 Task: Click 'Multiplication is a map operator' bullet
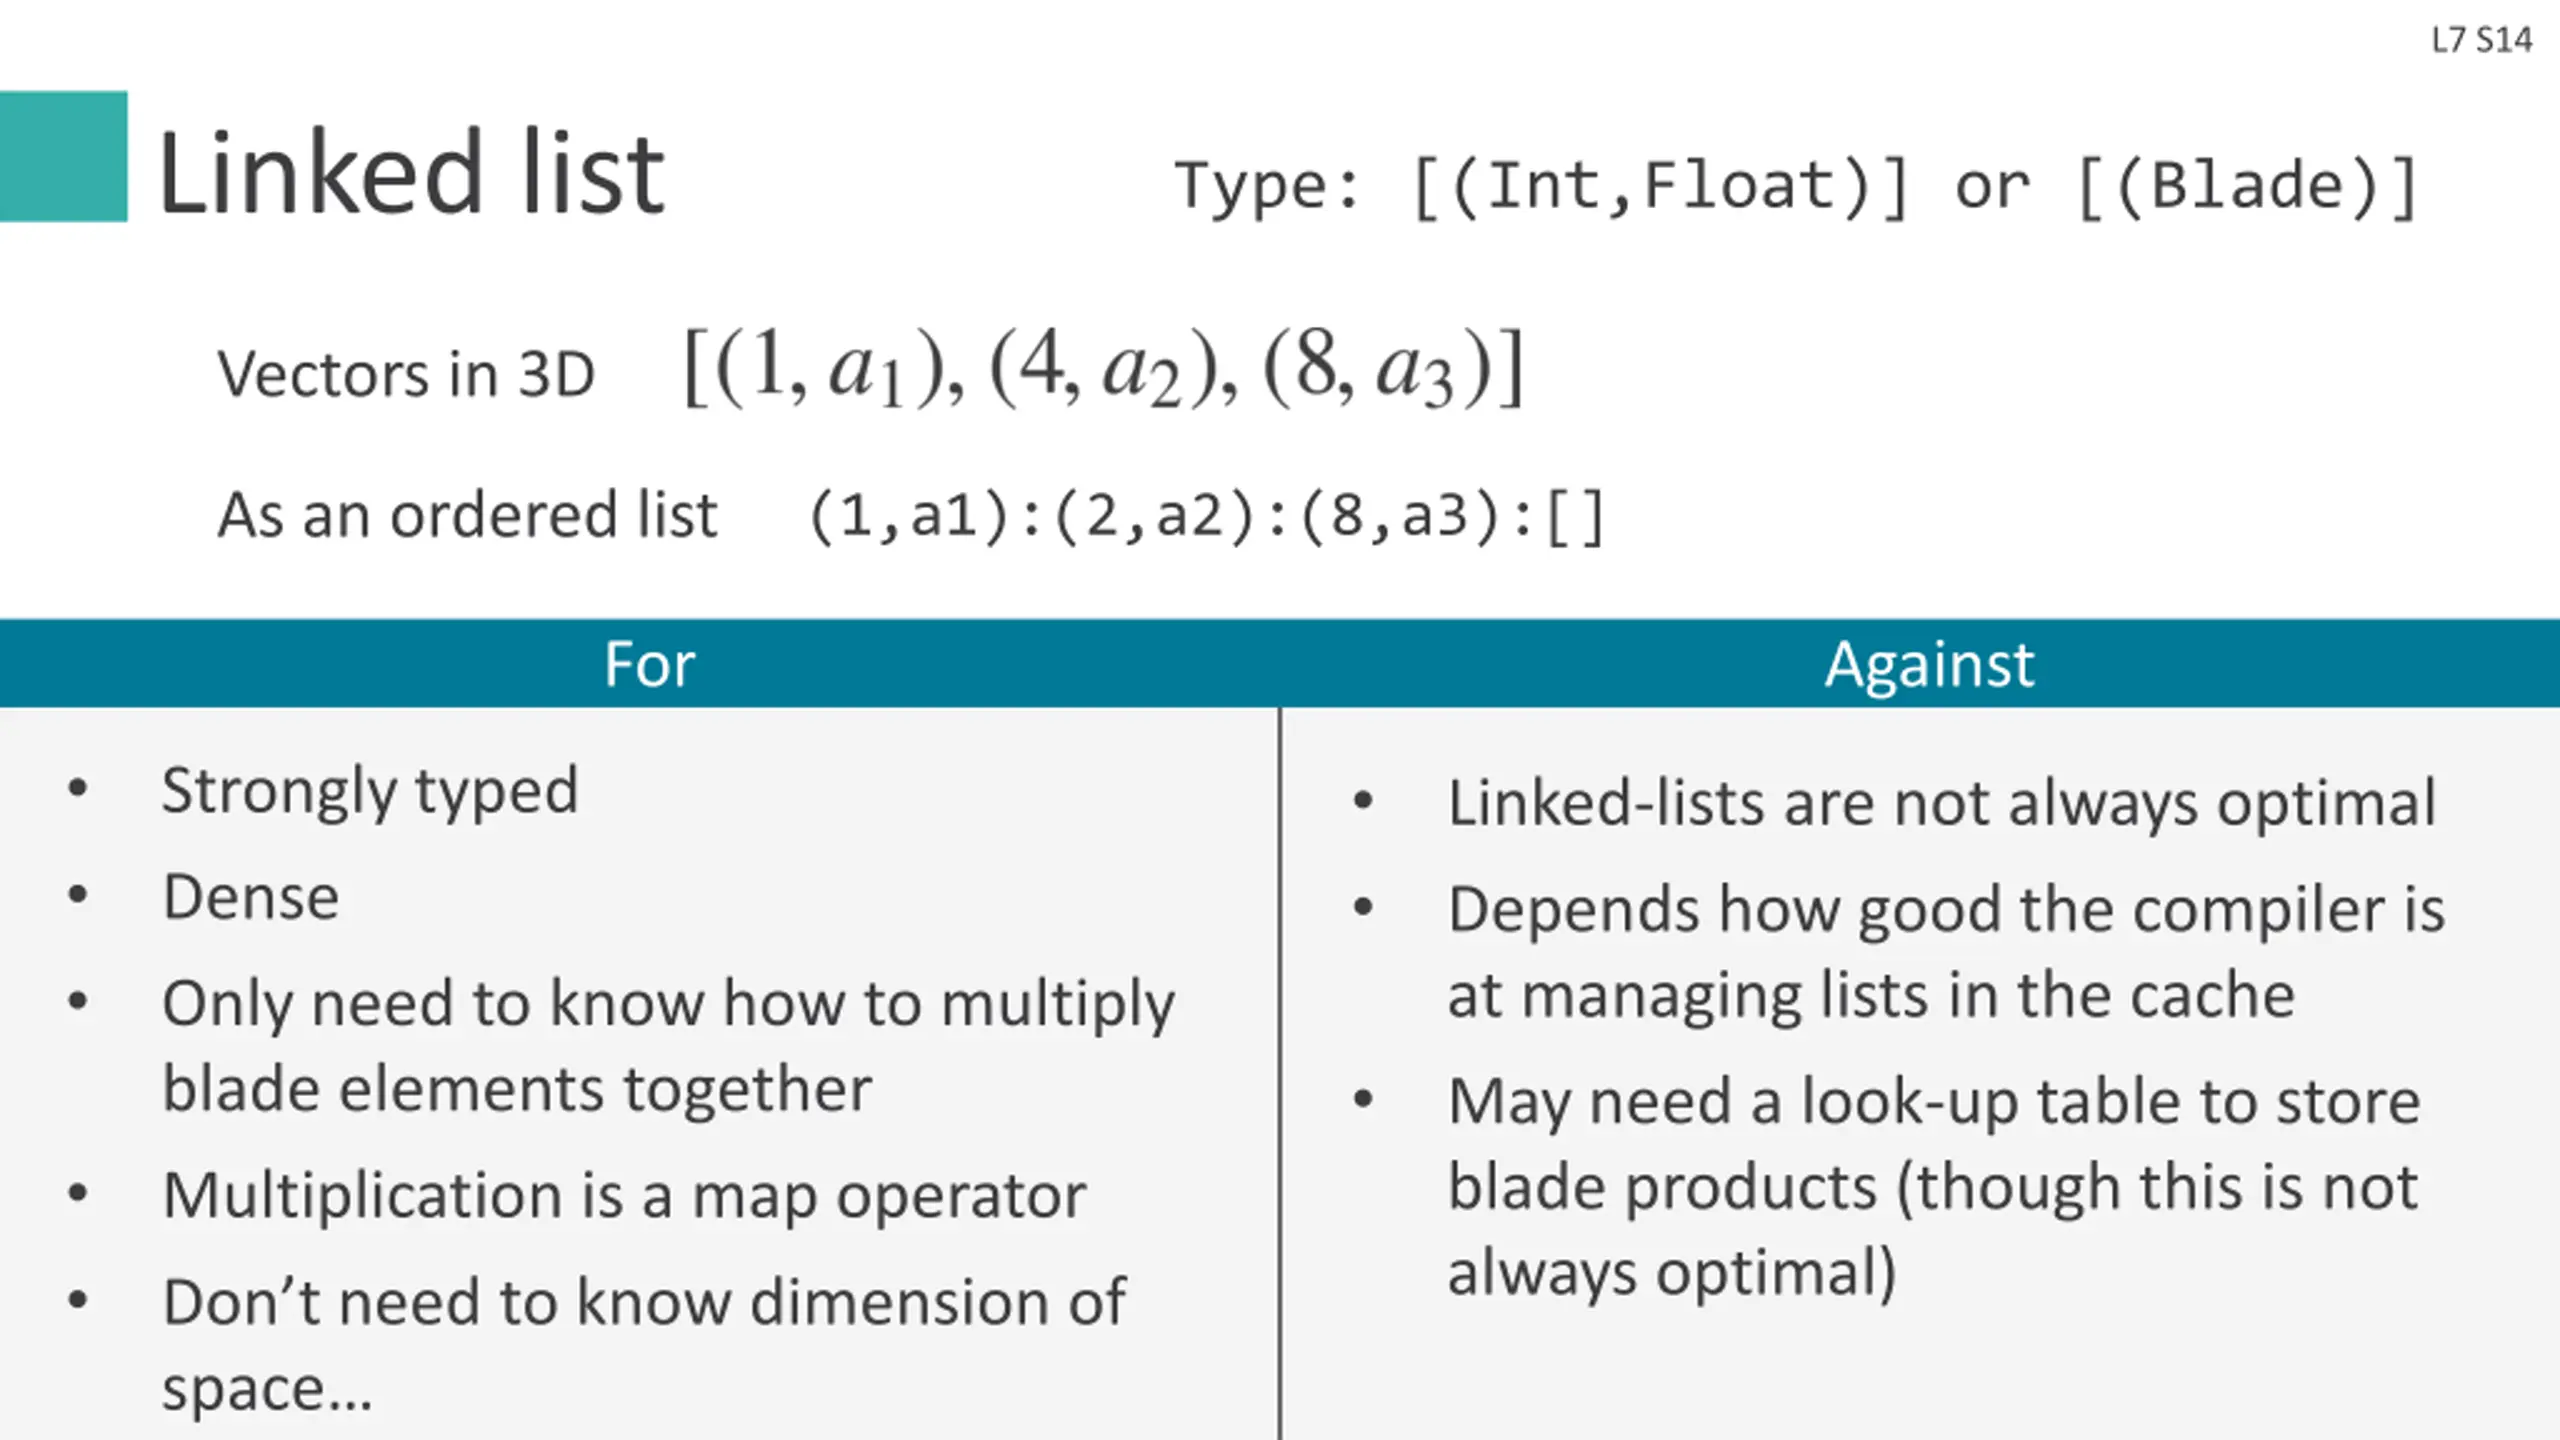[x=624, y=1196]
